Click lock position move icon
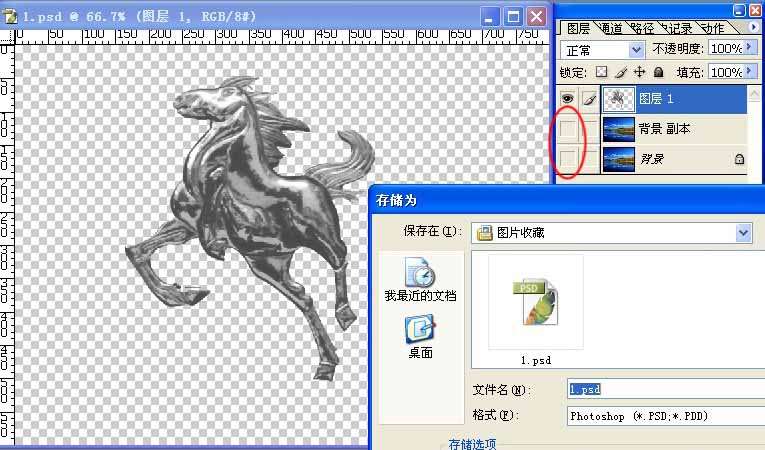The image size is (765, 450). 639,73
